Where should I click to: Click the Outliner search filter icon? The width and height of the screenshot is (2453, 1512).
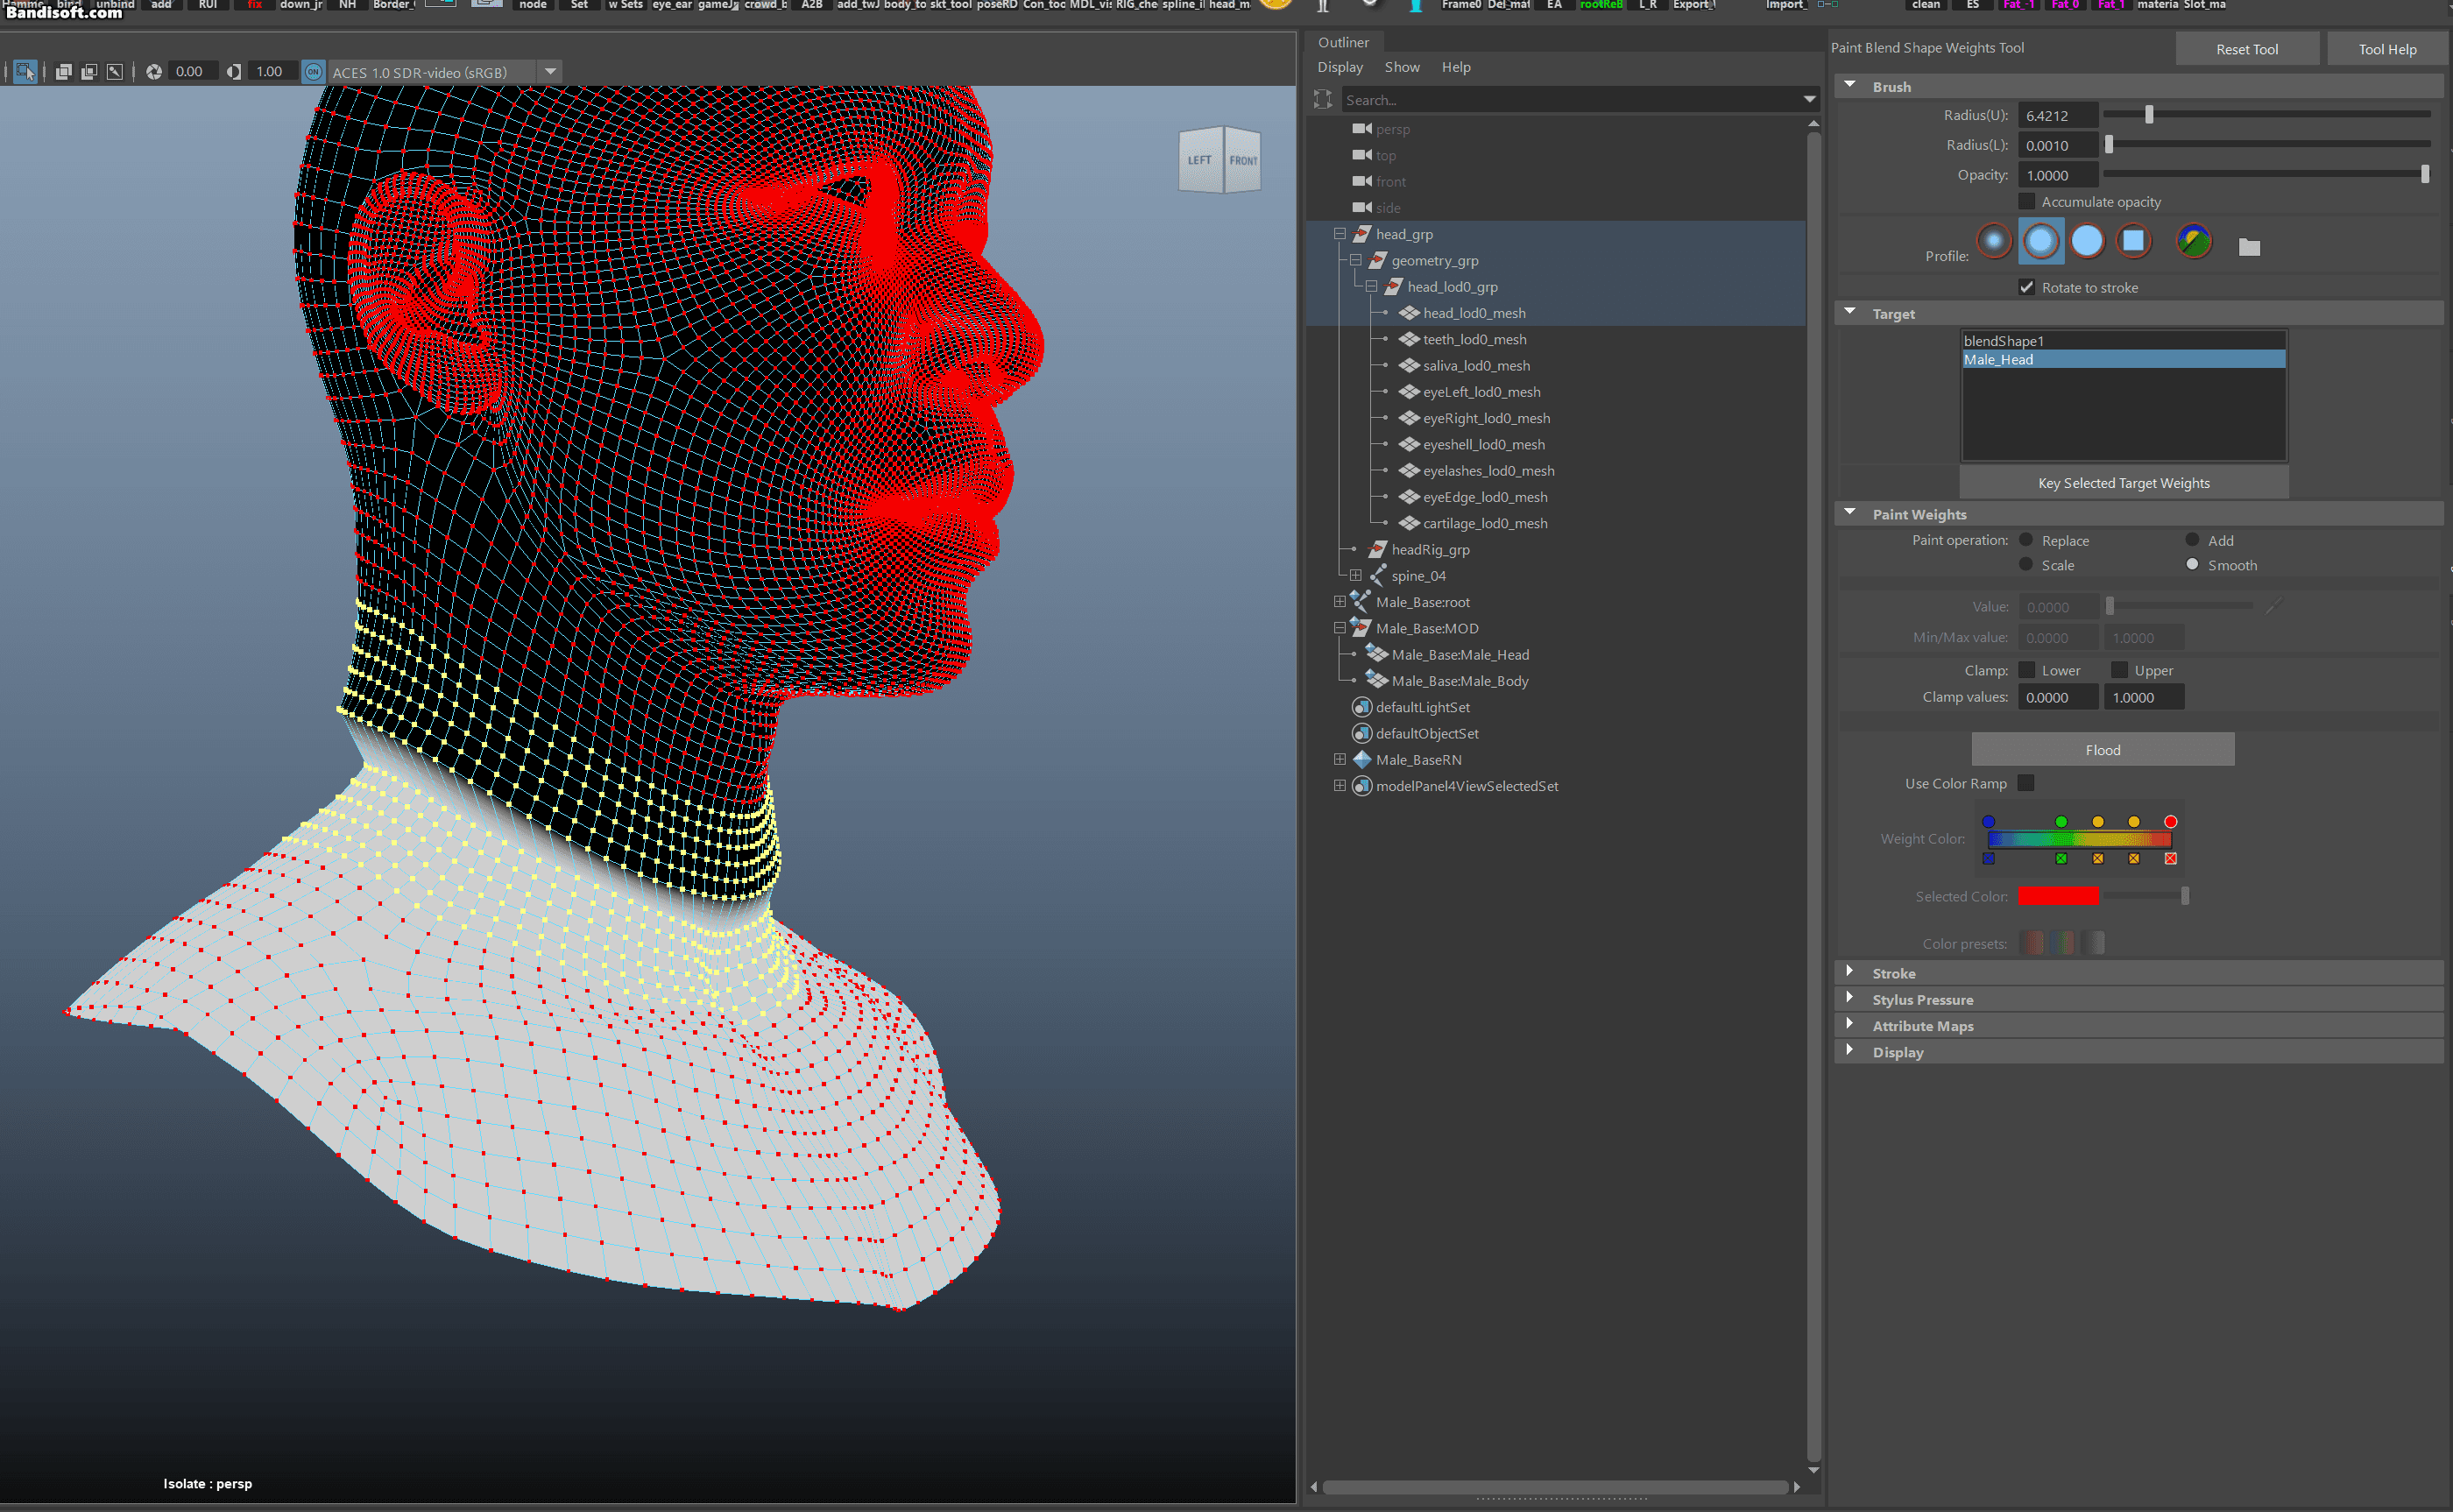tap(1323, 99)
